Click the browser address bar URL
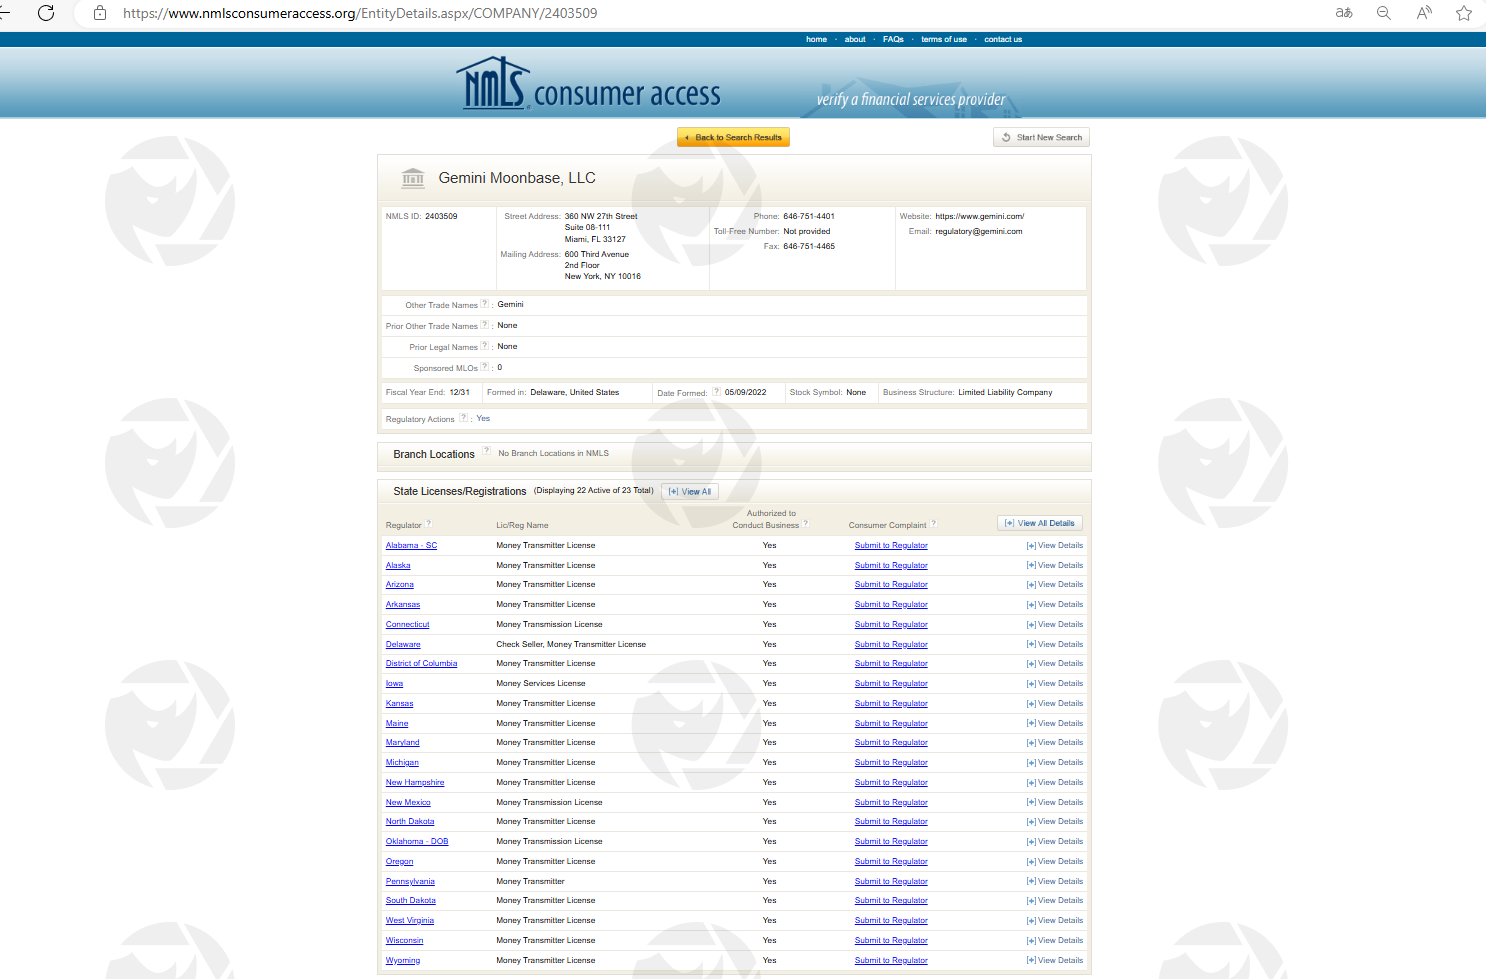Screen dimensions: 1486x979 [360, 13]
